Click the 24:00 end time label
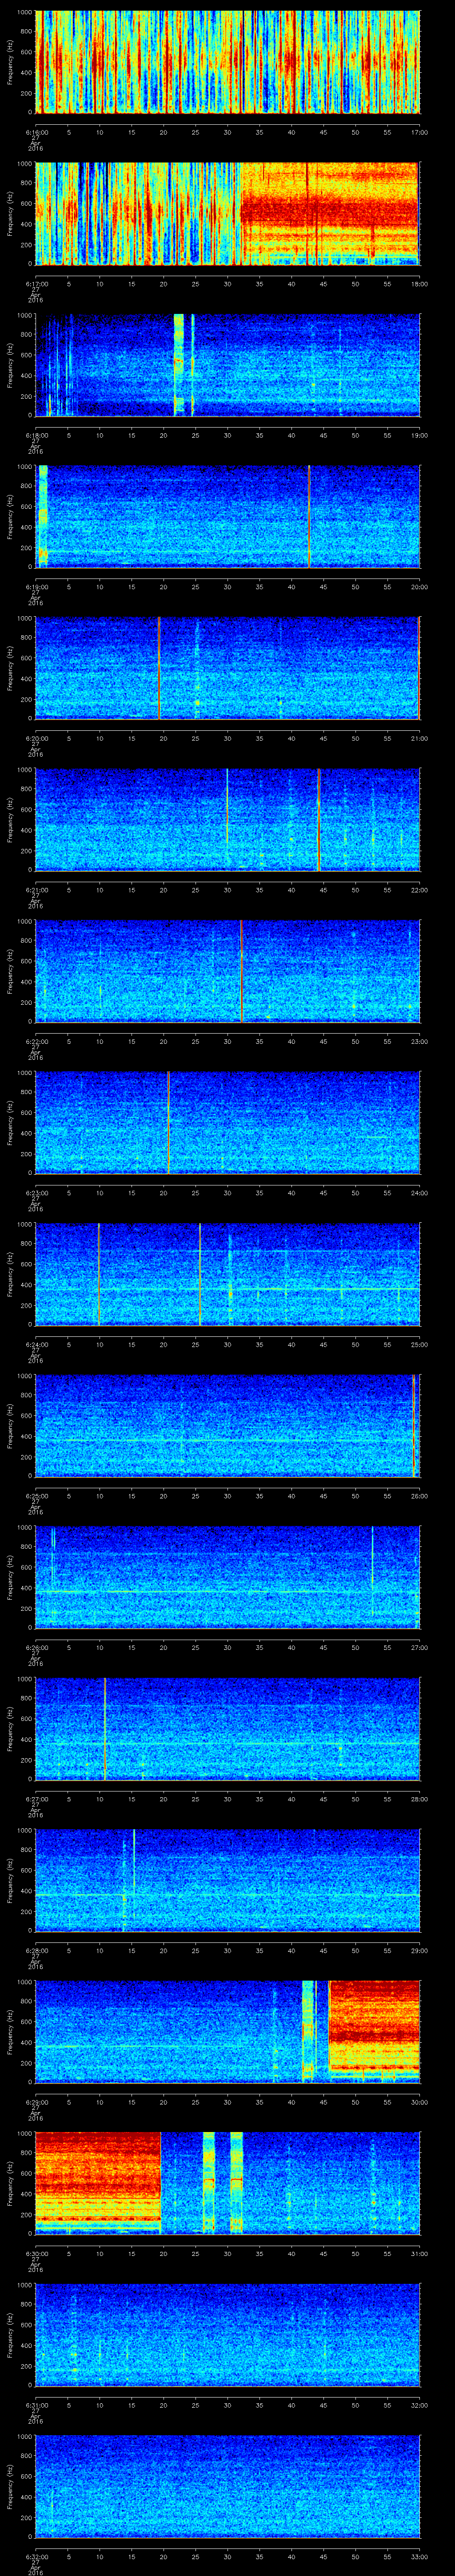Image resolution: width=455 pixels, height=2576 pixels. [x=419, y=1193]
